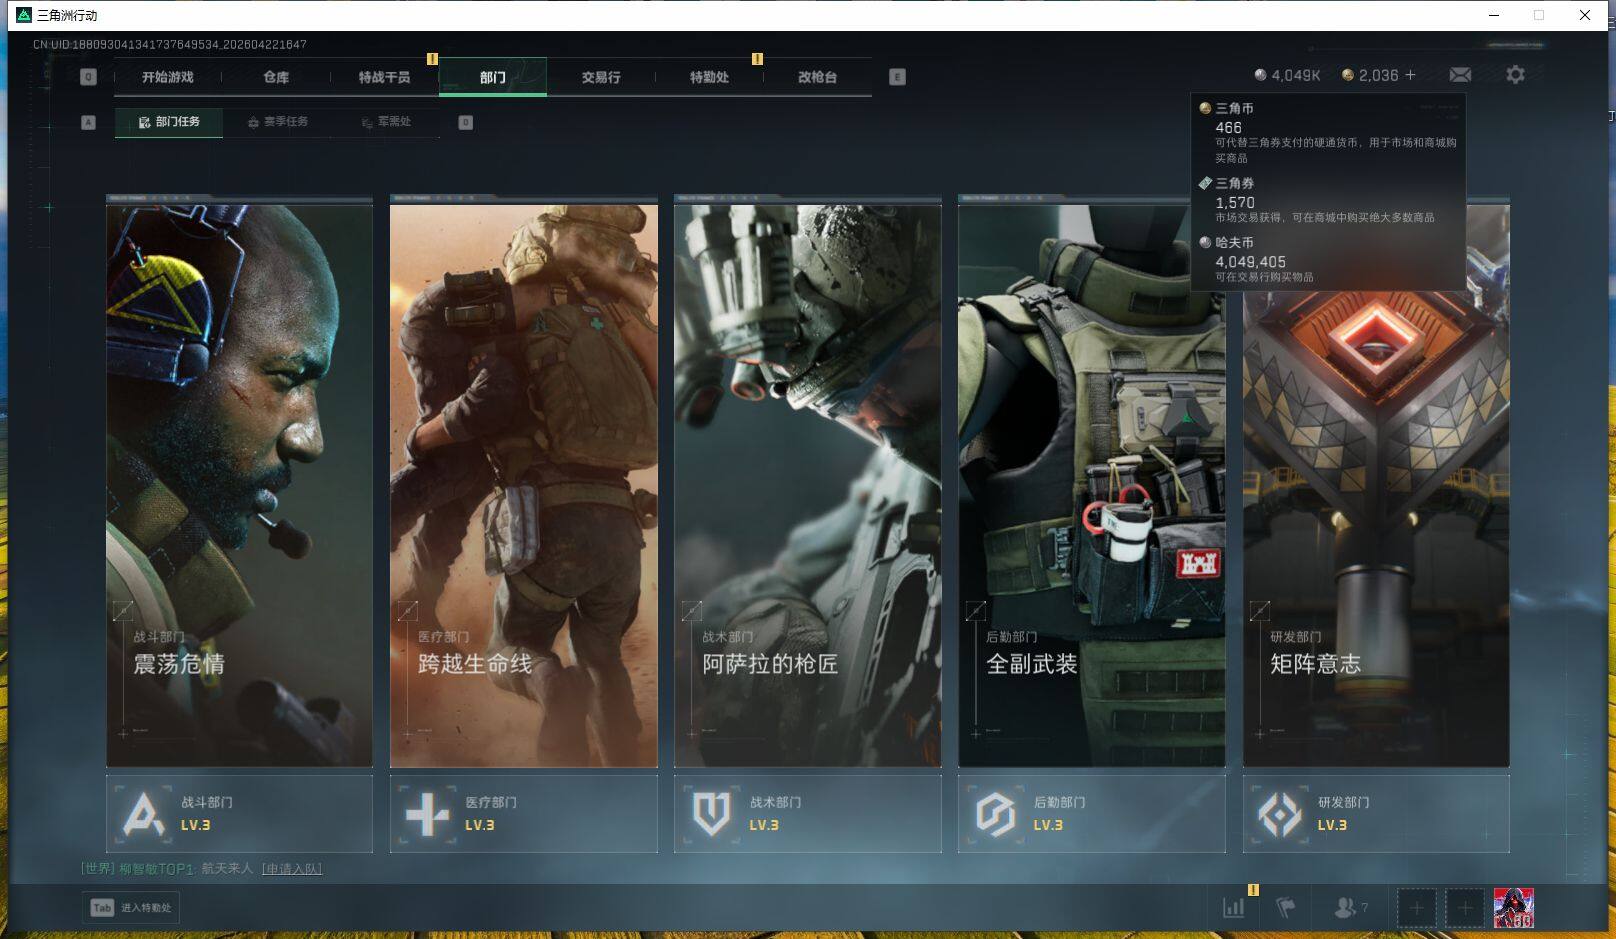The image size is (1616, 939).
Task: Open the friends list icon
Action: click(x=1345, y=908)
